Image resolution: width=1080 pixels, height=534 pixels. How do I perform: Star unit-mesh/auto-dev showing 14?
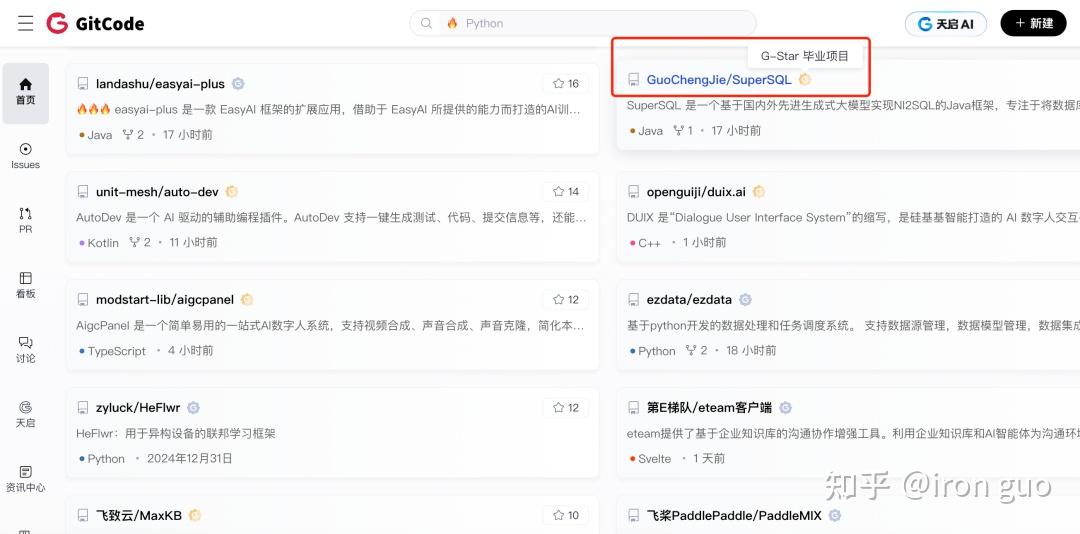click(x=565, y=192)
